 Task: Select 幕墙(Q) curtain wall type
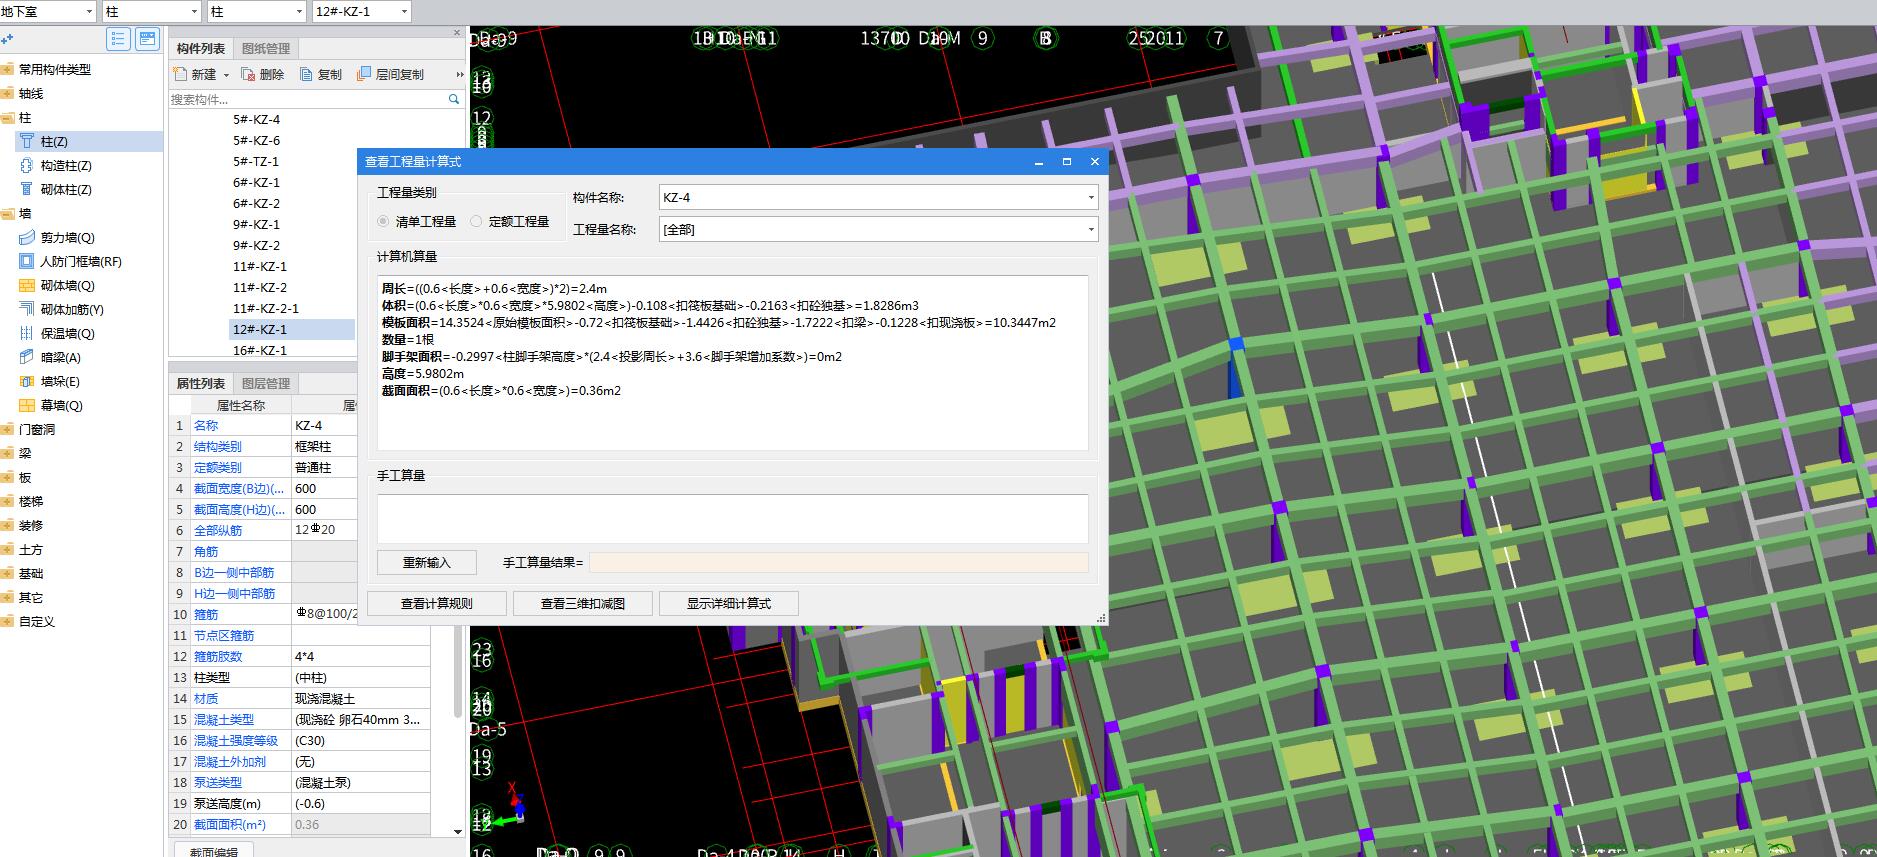tap(61, 406)
